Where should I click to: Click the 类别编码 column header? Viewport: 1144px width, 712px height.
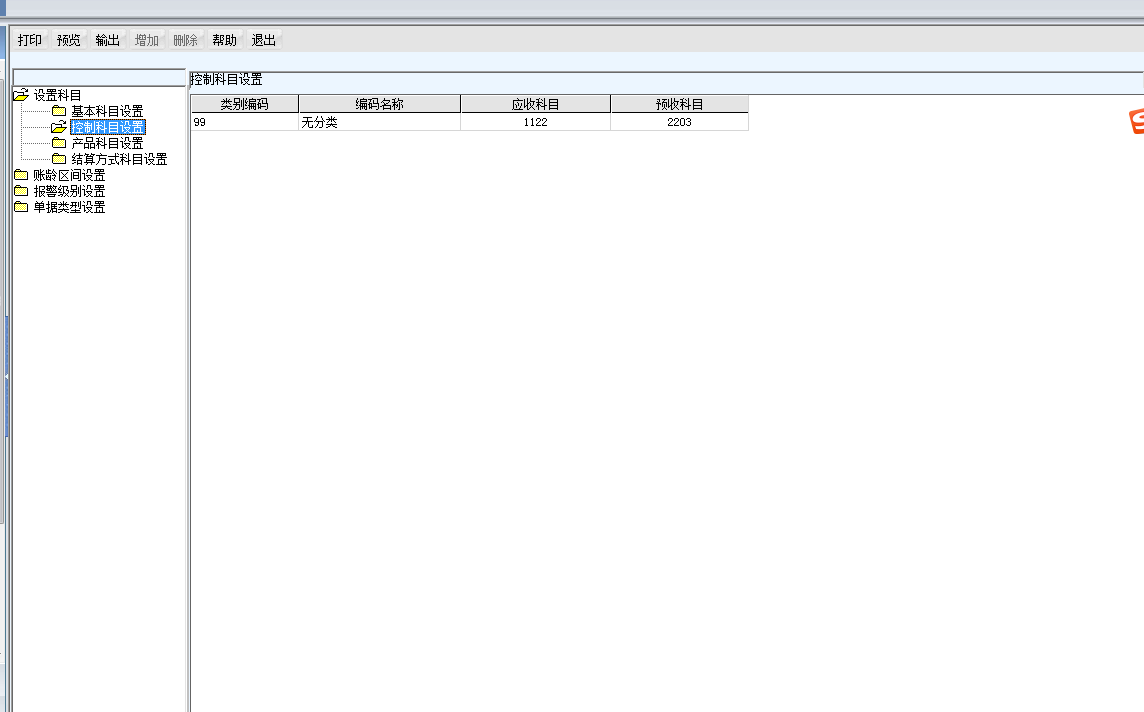click(x=244, y=104)
